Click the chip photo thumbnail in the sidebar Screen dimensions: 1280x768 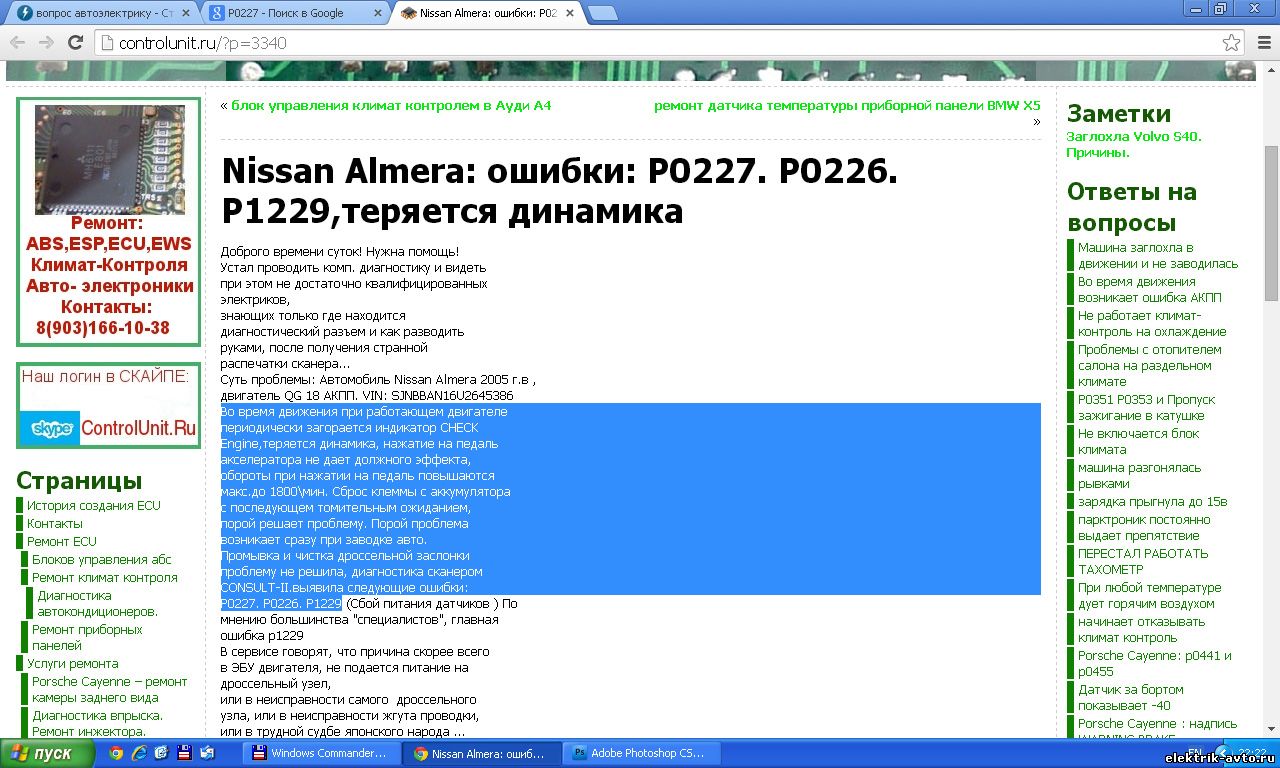coord(110,160)
